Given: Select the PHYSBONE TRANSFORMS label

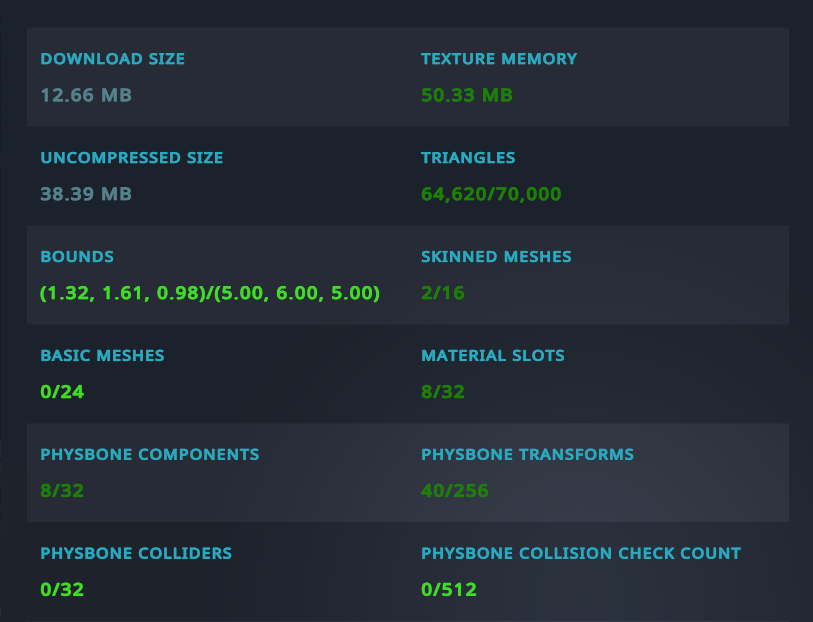Looking at the screenshot, I should point(527,455).
